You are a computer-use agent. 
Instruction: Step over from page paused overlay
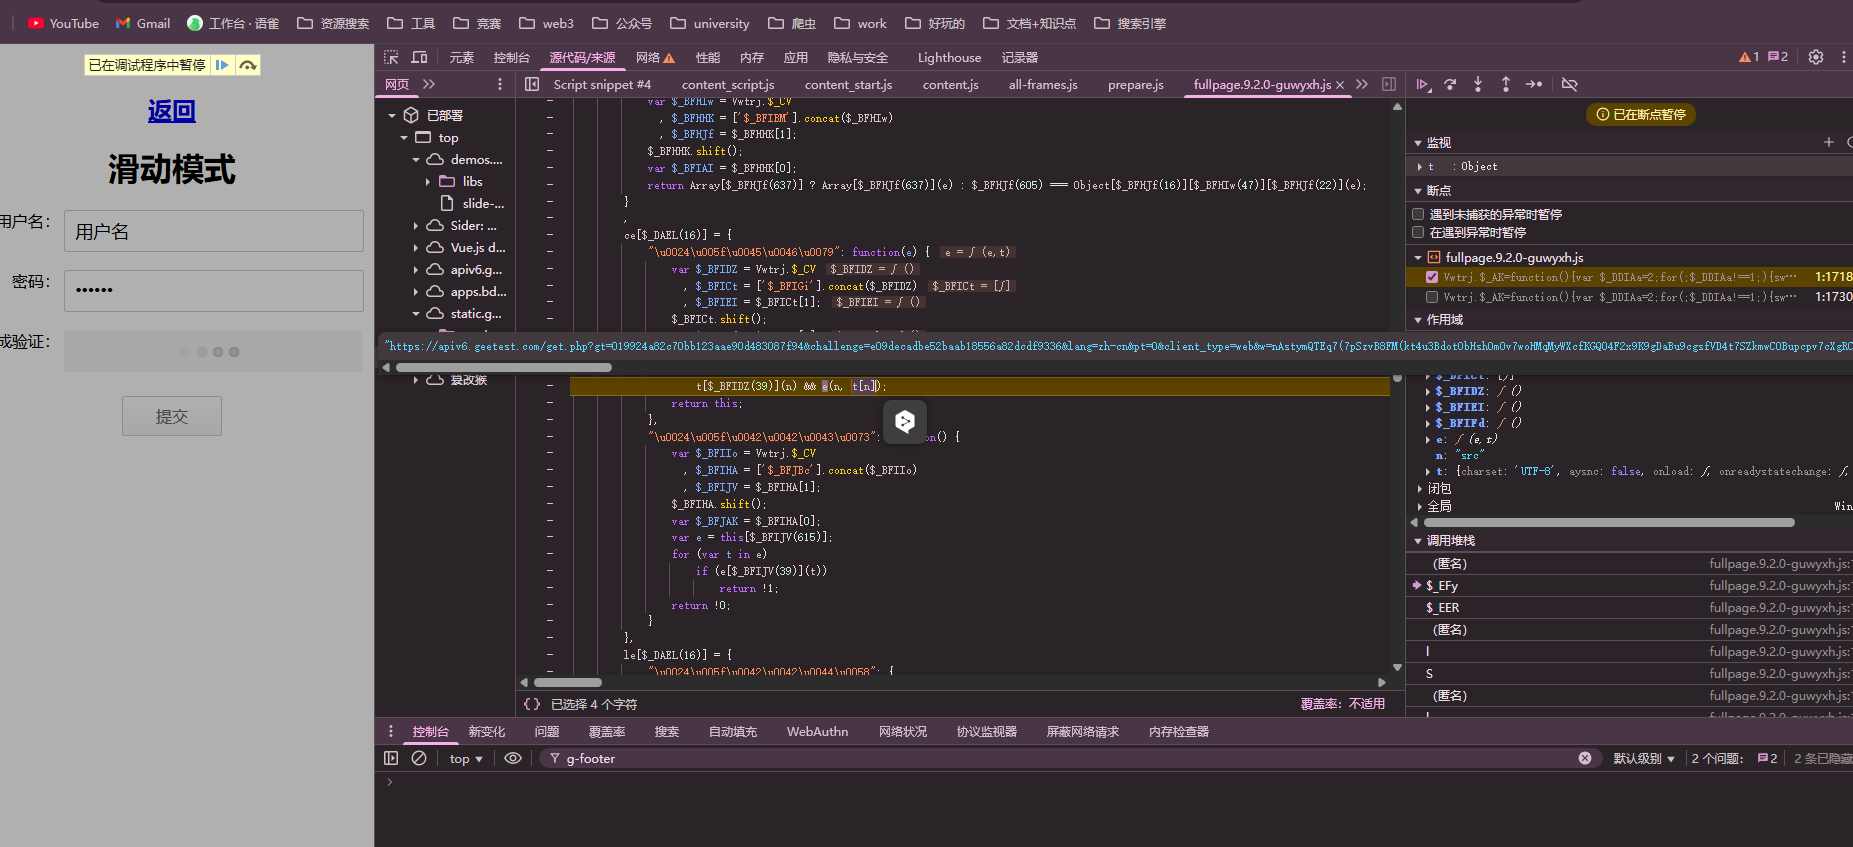tap(248, 65)
